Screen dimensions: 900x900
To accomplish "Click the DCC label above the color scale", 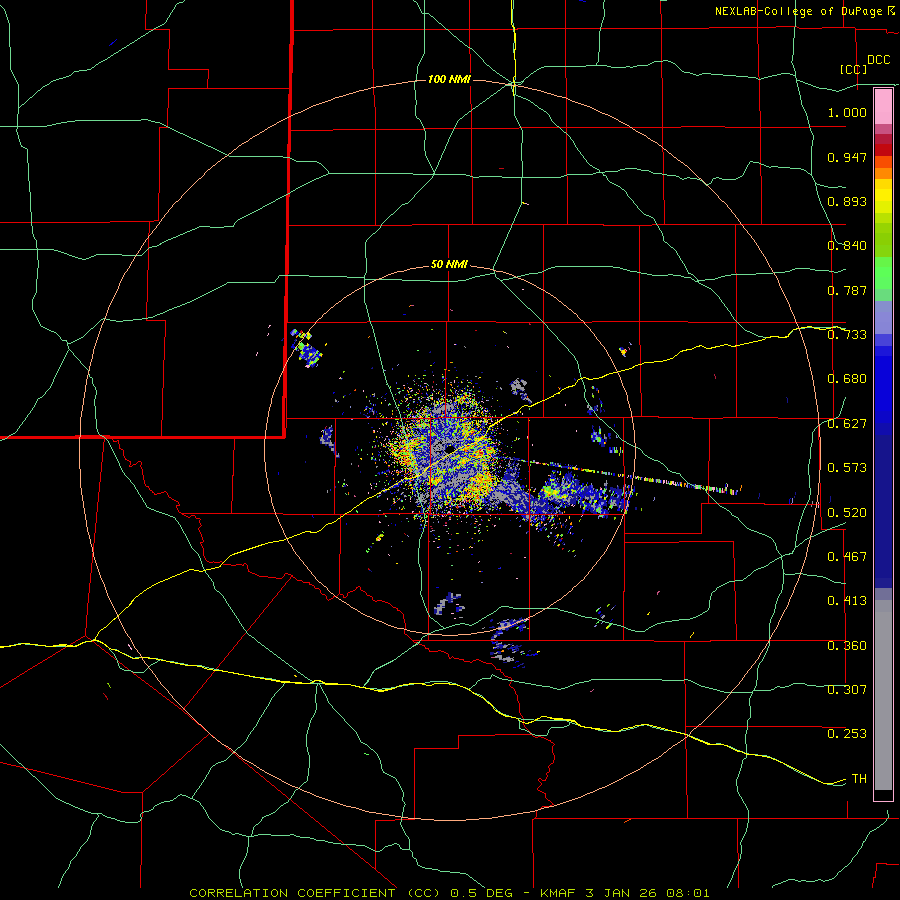I will click(x=878, y=60).
